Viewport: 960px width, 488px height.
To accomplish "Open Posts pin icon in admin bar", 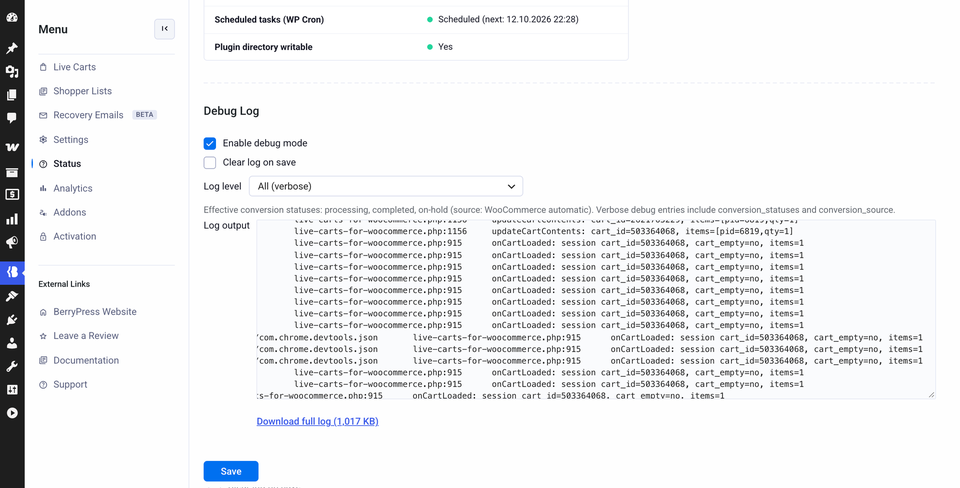I will (x=12, y=48).
